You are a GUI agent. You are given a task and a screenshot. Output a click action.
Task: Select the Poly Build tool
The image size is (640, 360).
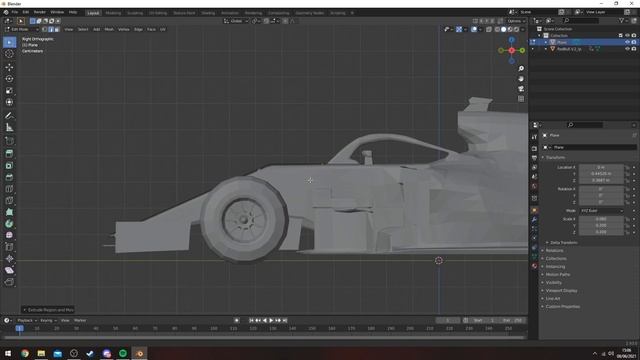(x=9, y=212)
